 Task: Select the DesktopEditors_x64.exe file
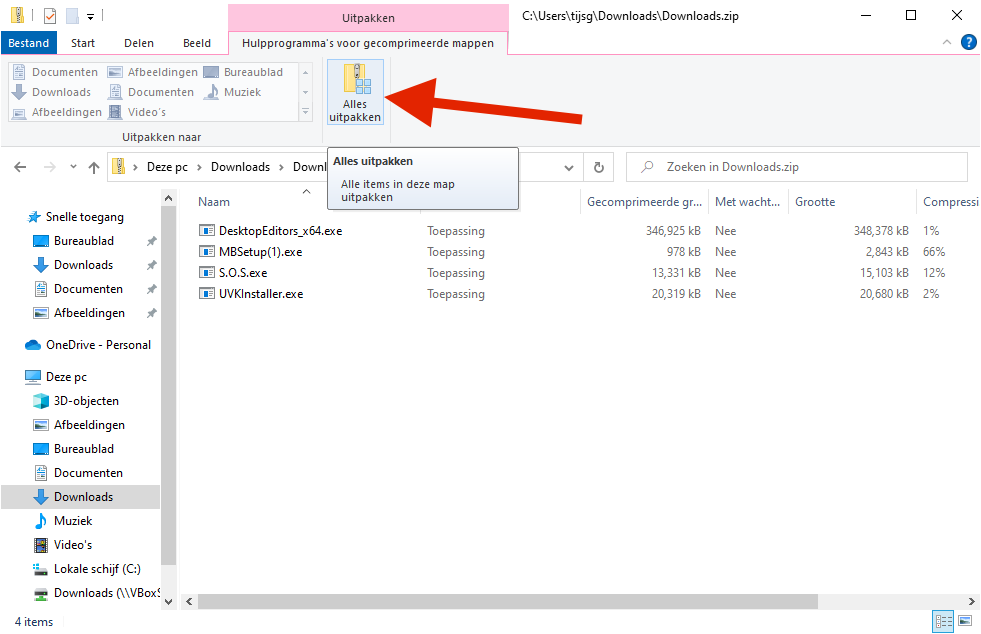(x=280, y=231)
